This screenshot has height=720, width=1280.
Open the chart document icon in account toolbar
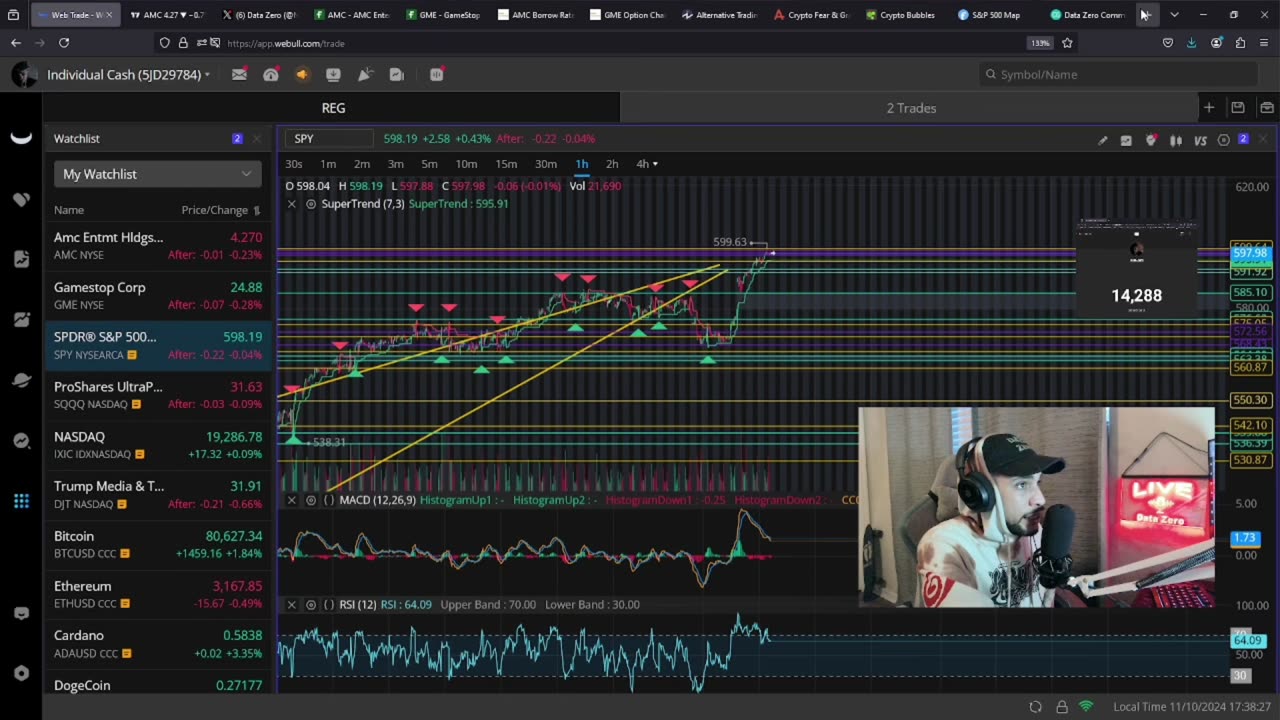tap(396, 75)
